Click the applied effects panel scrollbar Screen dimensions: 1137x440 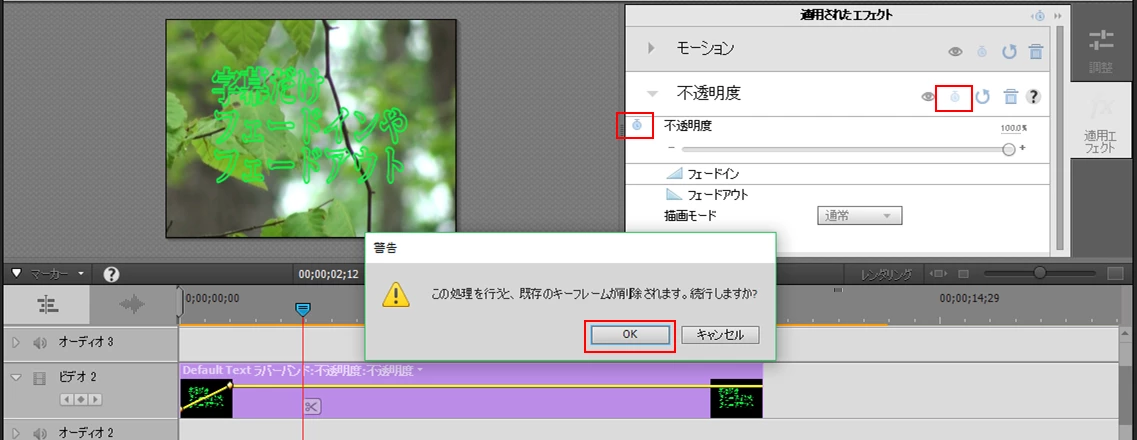1060,138
